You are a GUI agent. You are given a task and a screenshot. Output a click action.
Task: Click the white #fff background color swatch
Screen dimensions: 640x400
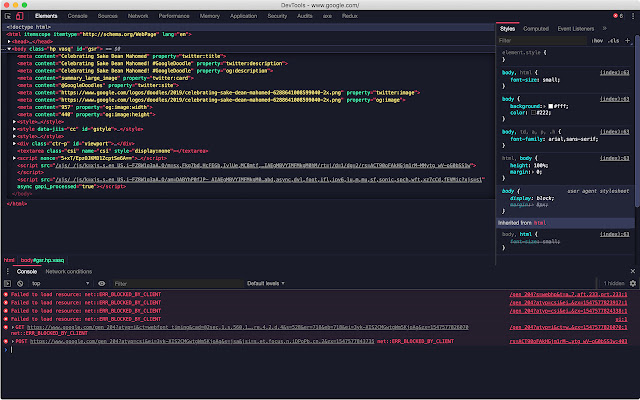click(x=550, y=106)
